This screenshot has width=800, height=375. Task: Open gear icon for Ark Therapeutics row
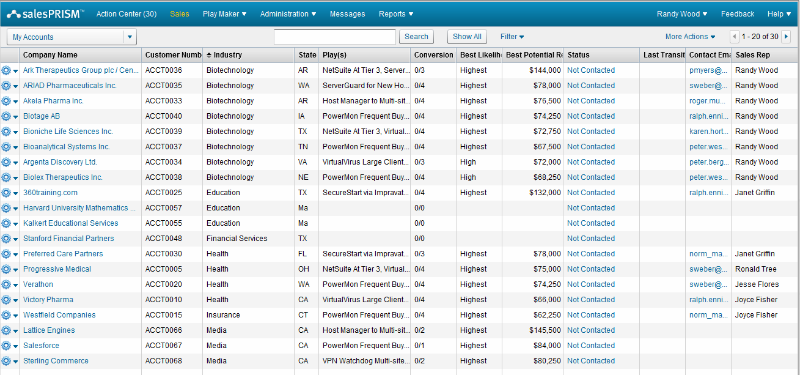coord(6,70)
